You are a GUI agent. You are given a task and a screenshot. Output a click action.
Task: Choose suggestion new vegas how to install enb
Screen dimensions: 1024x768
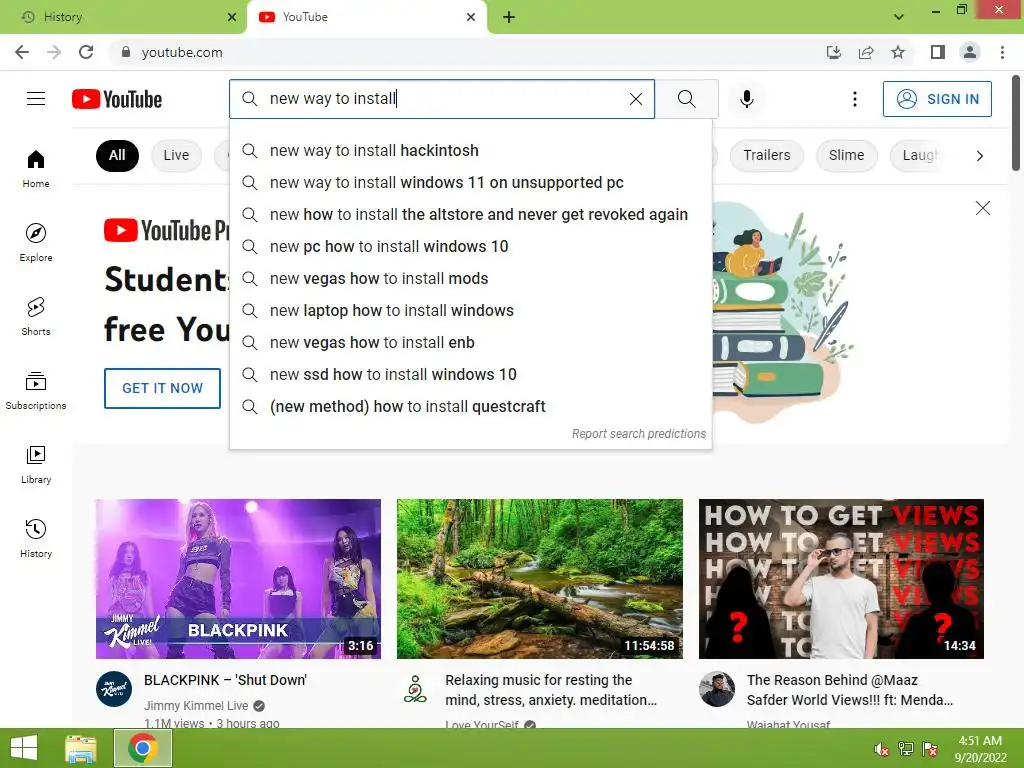470,343
